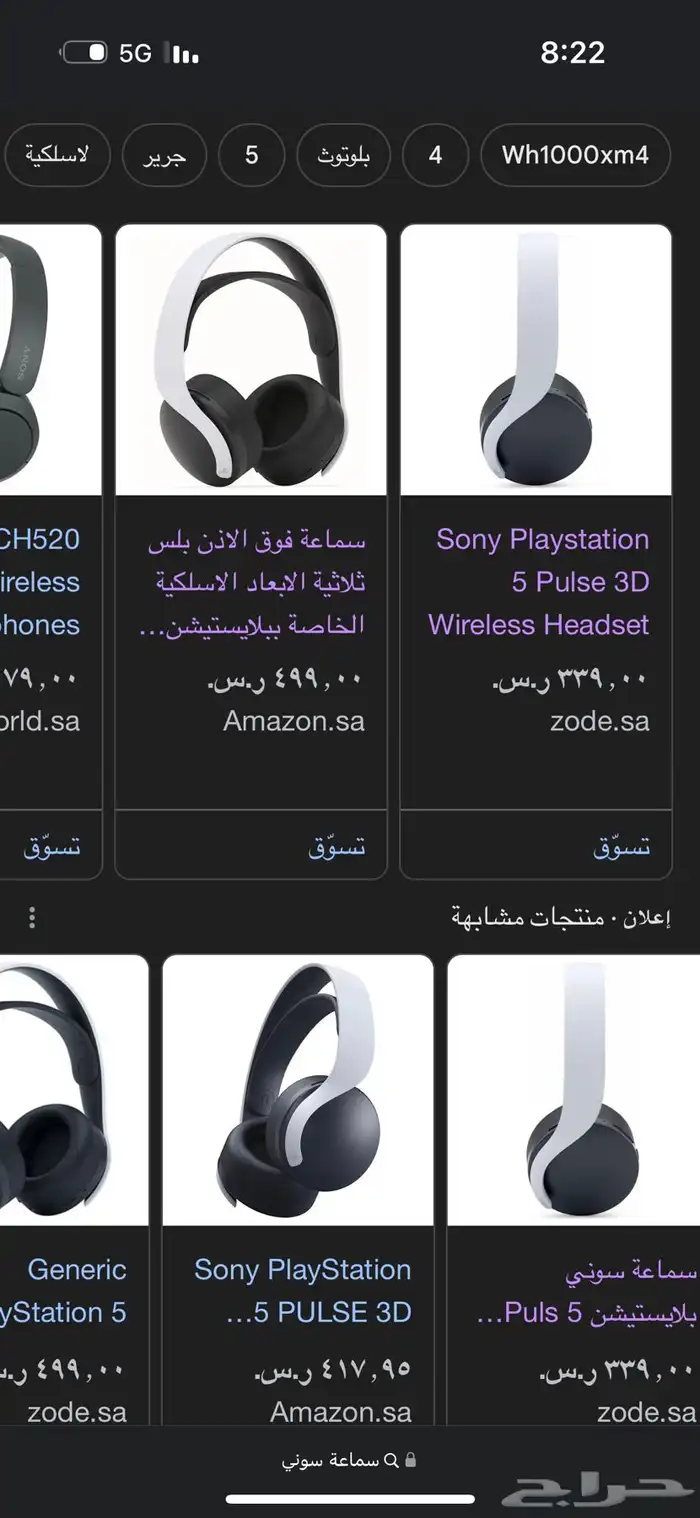The width and height of the screenshot is (700, 1518).
Task: Choose the لاسلكية filter chip
Action: [x=54, y=155]
